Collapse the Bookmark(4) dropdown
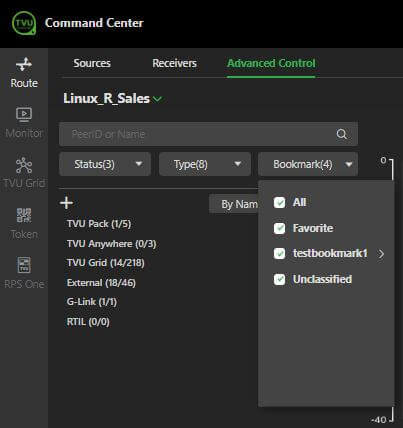403x428 pixels. point(308,164)
